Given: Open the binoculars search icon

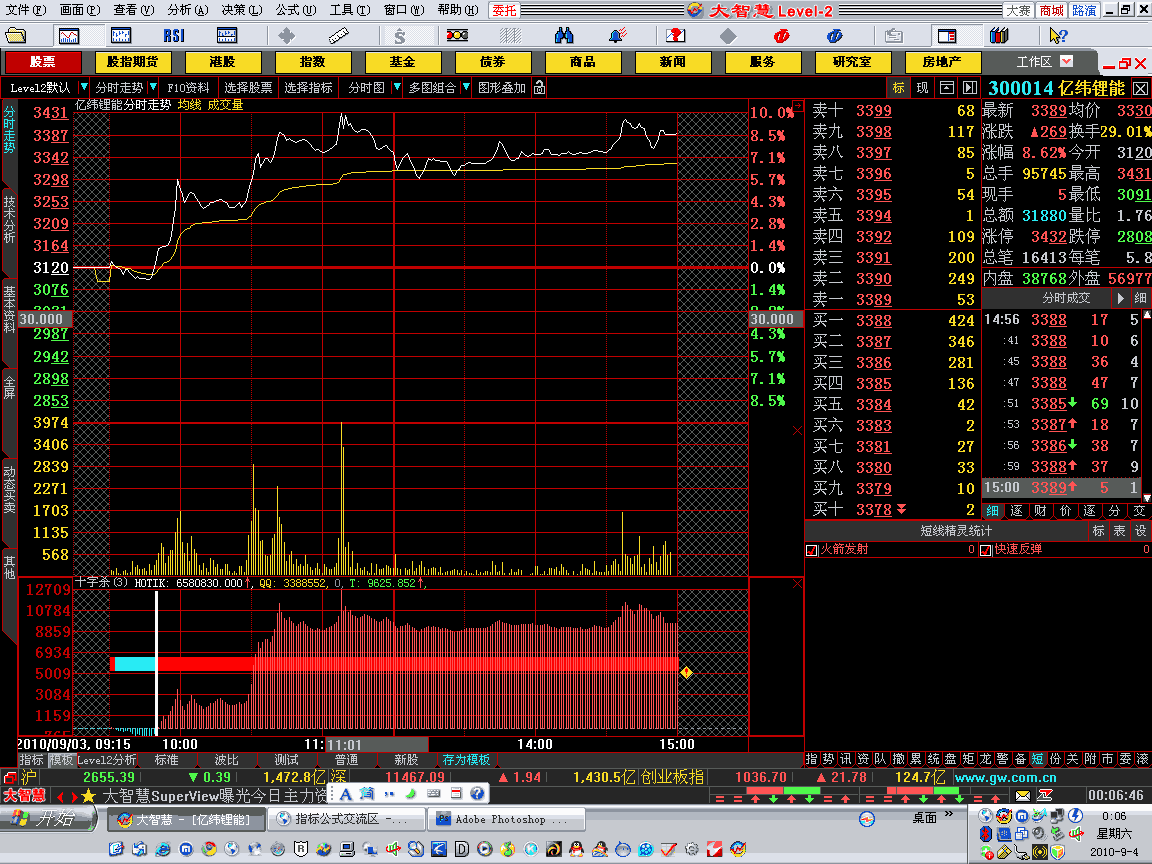Looking at the screenshot, I should tap(564, 35).
